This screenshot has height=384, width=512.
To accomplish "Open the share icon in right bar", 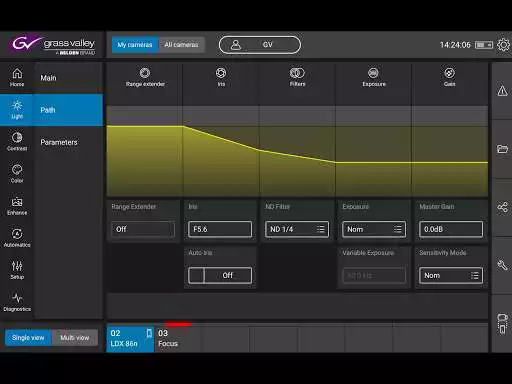I will pyautogui.click(x=502, y=207).
